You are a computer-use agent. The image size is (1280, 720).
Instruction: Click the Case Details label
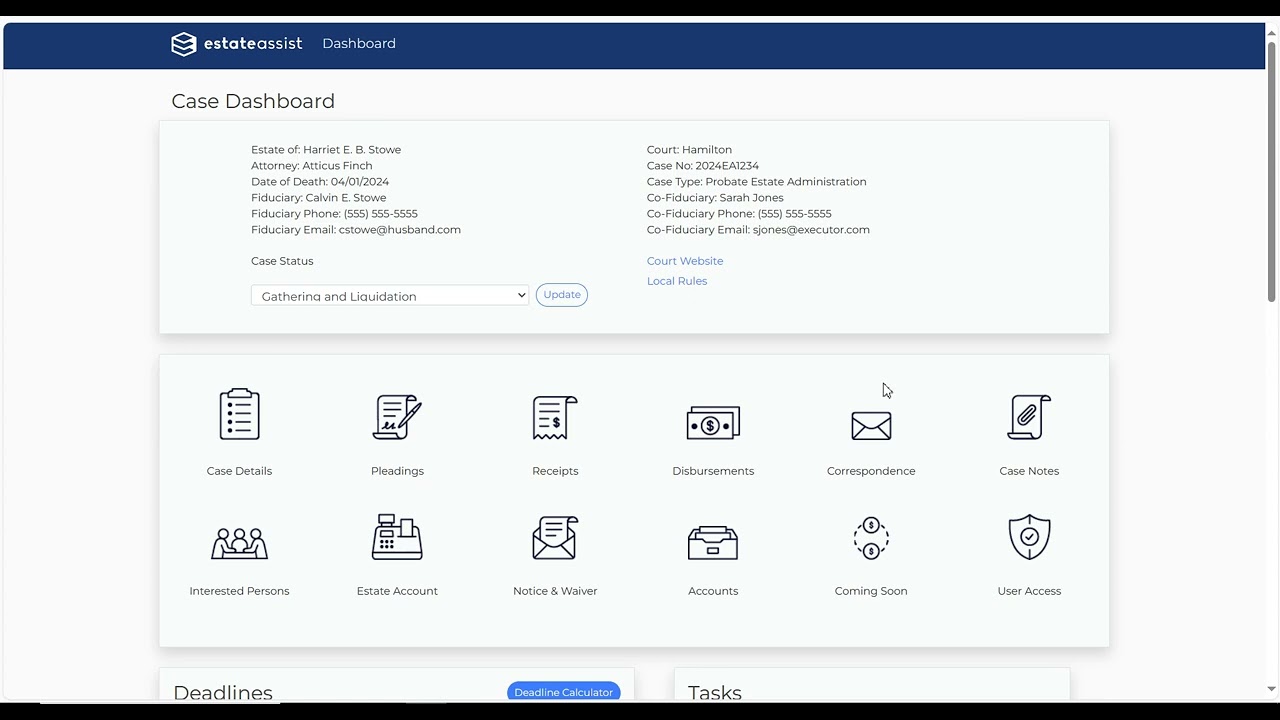pyautogui.click(x=239, y=471)
